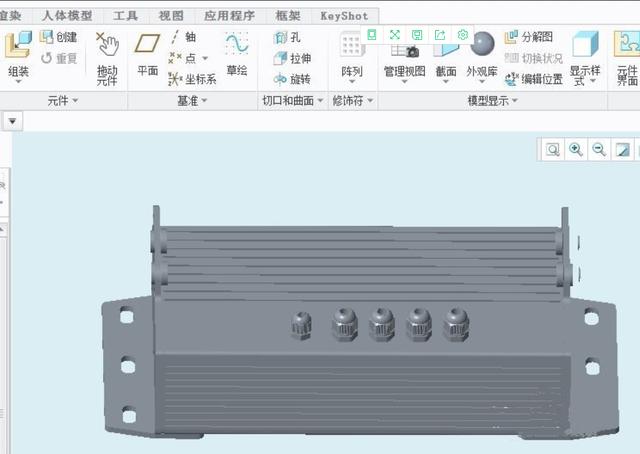This screenshot has width=640, height=454.
Task: Click the 旋转 revolve tool
Action: [x=292, y=79]
